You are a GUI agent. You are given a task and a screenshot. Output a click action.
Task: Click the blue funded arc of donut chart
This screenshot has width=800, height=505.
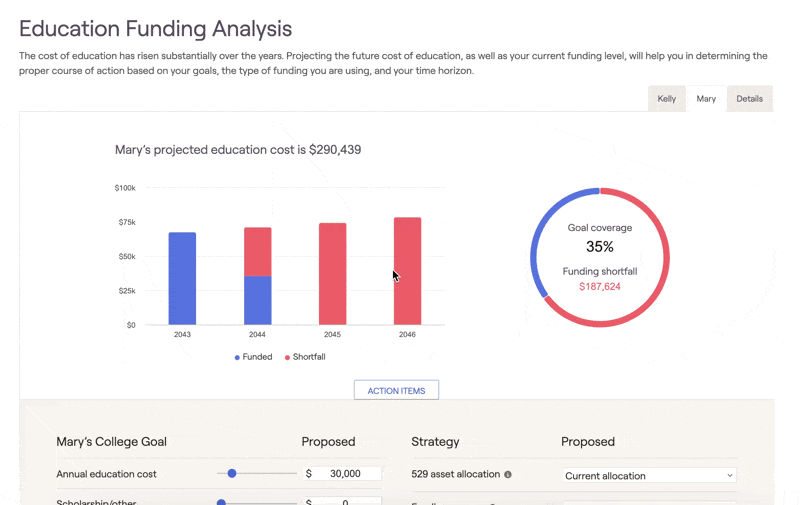click(542, 228)
